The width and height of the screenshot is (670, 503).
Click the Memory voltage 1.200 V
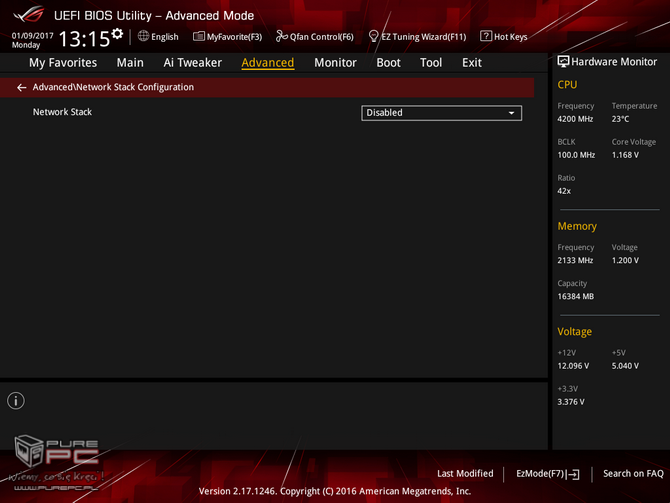[625, 261]
